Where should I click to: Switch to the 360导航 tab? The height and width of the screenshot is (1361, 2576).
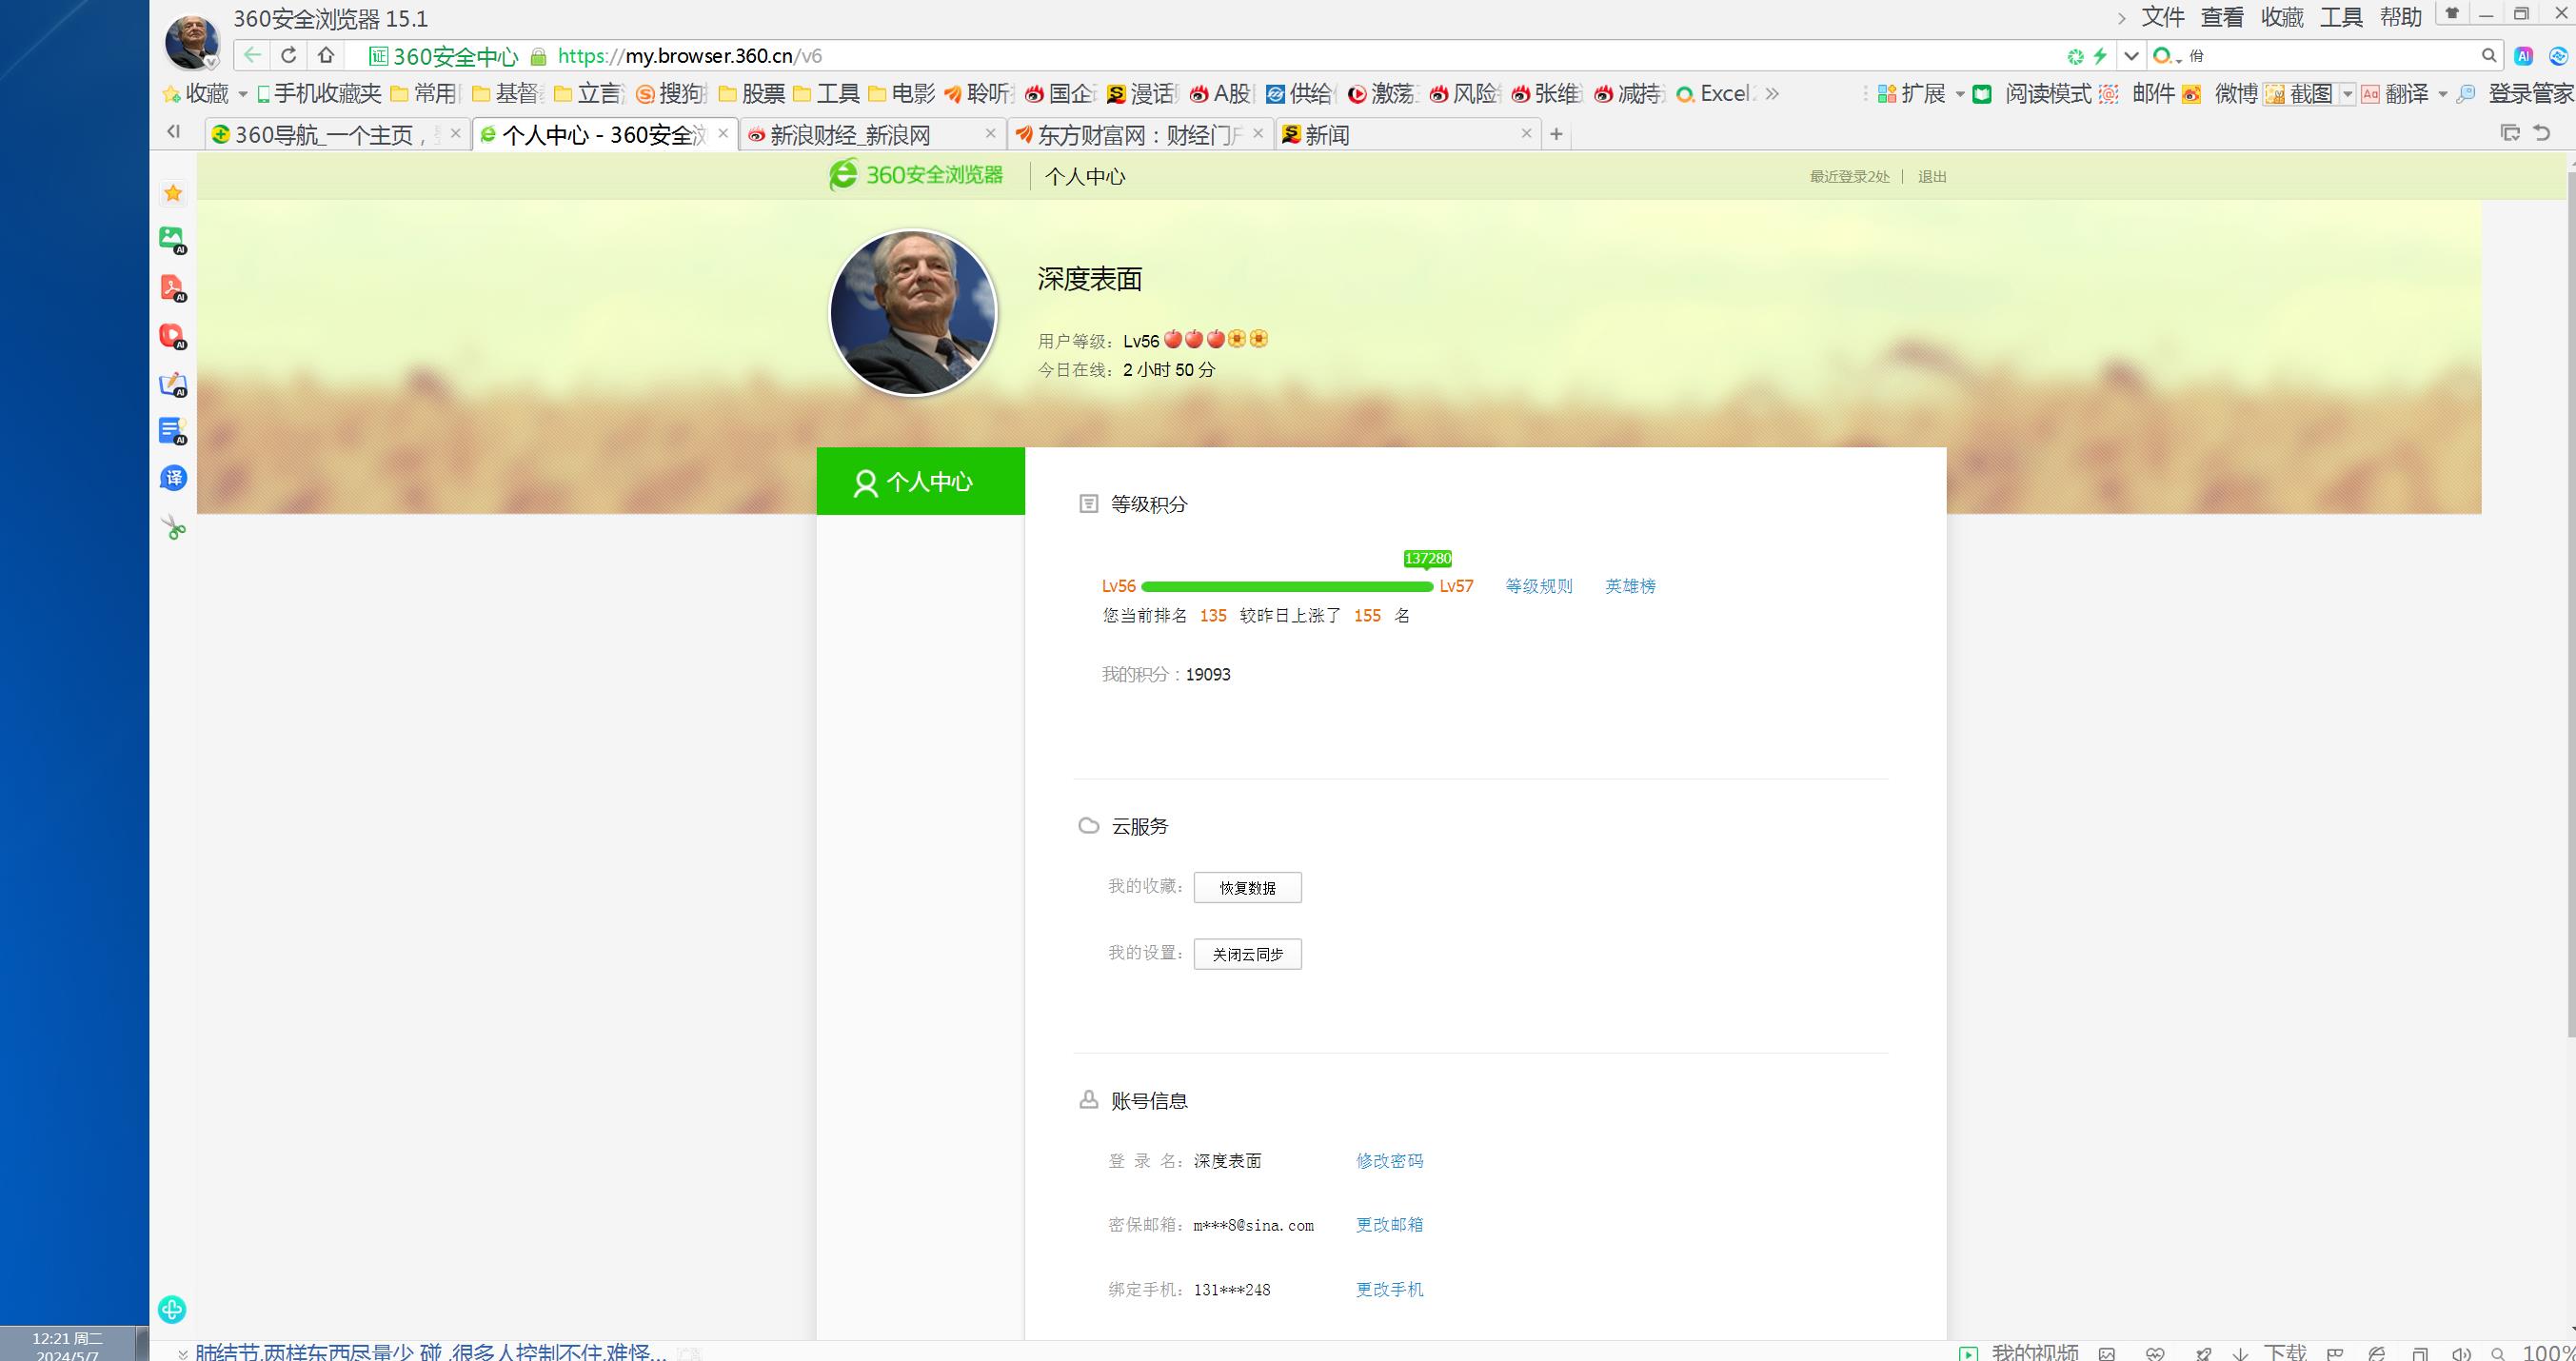coord(336,134)
